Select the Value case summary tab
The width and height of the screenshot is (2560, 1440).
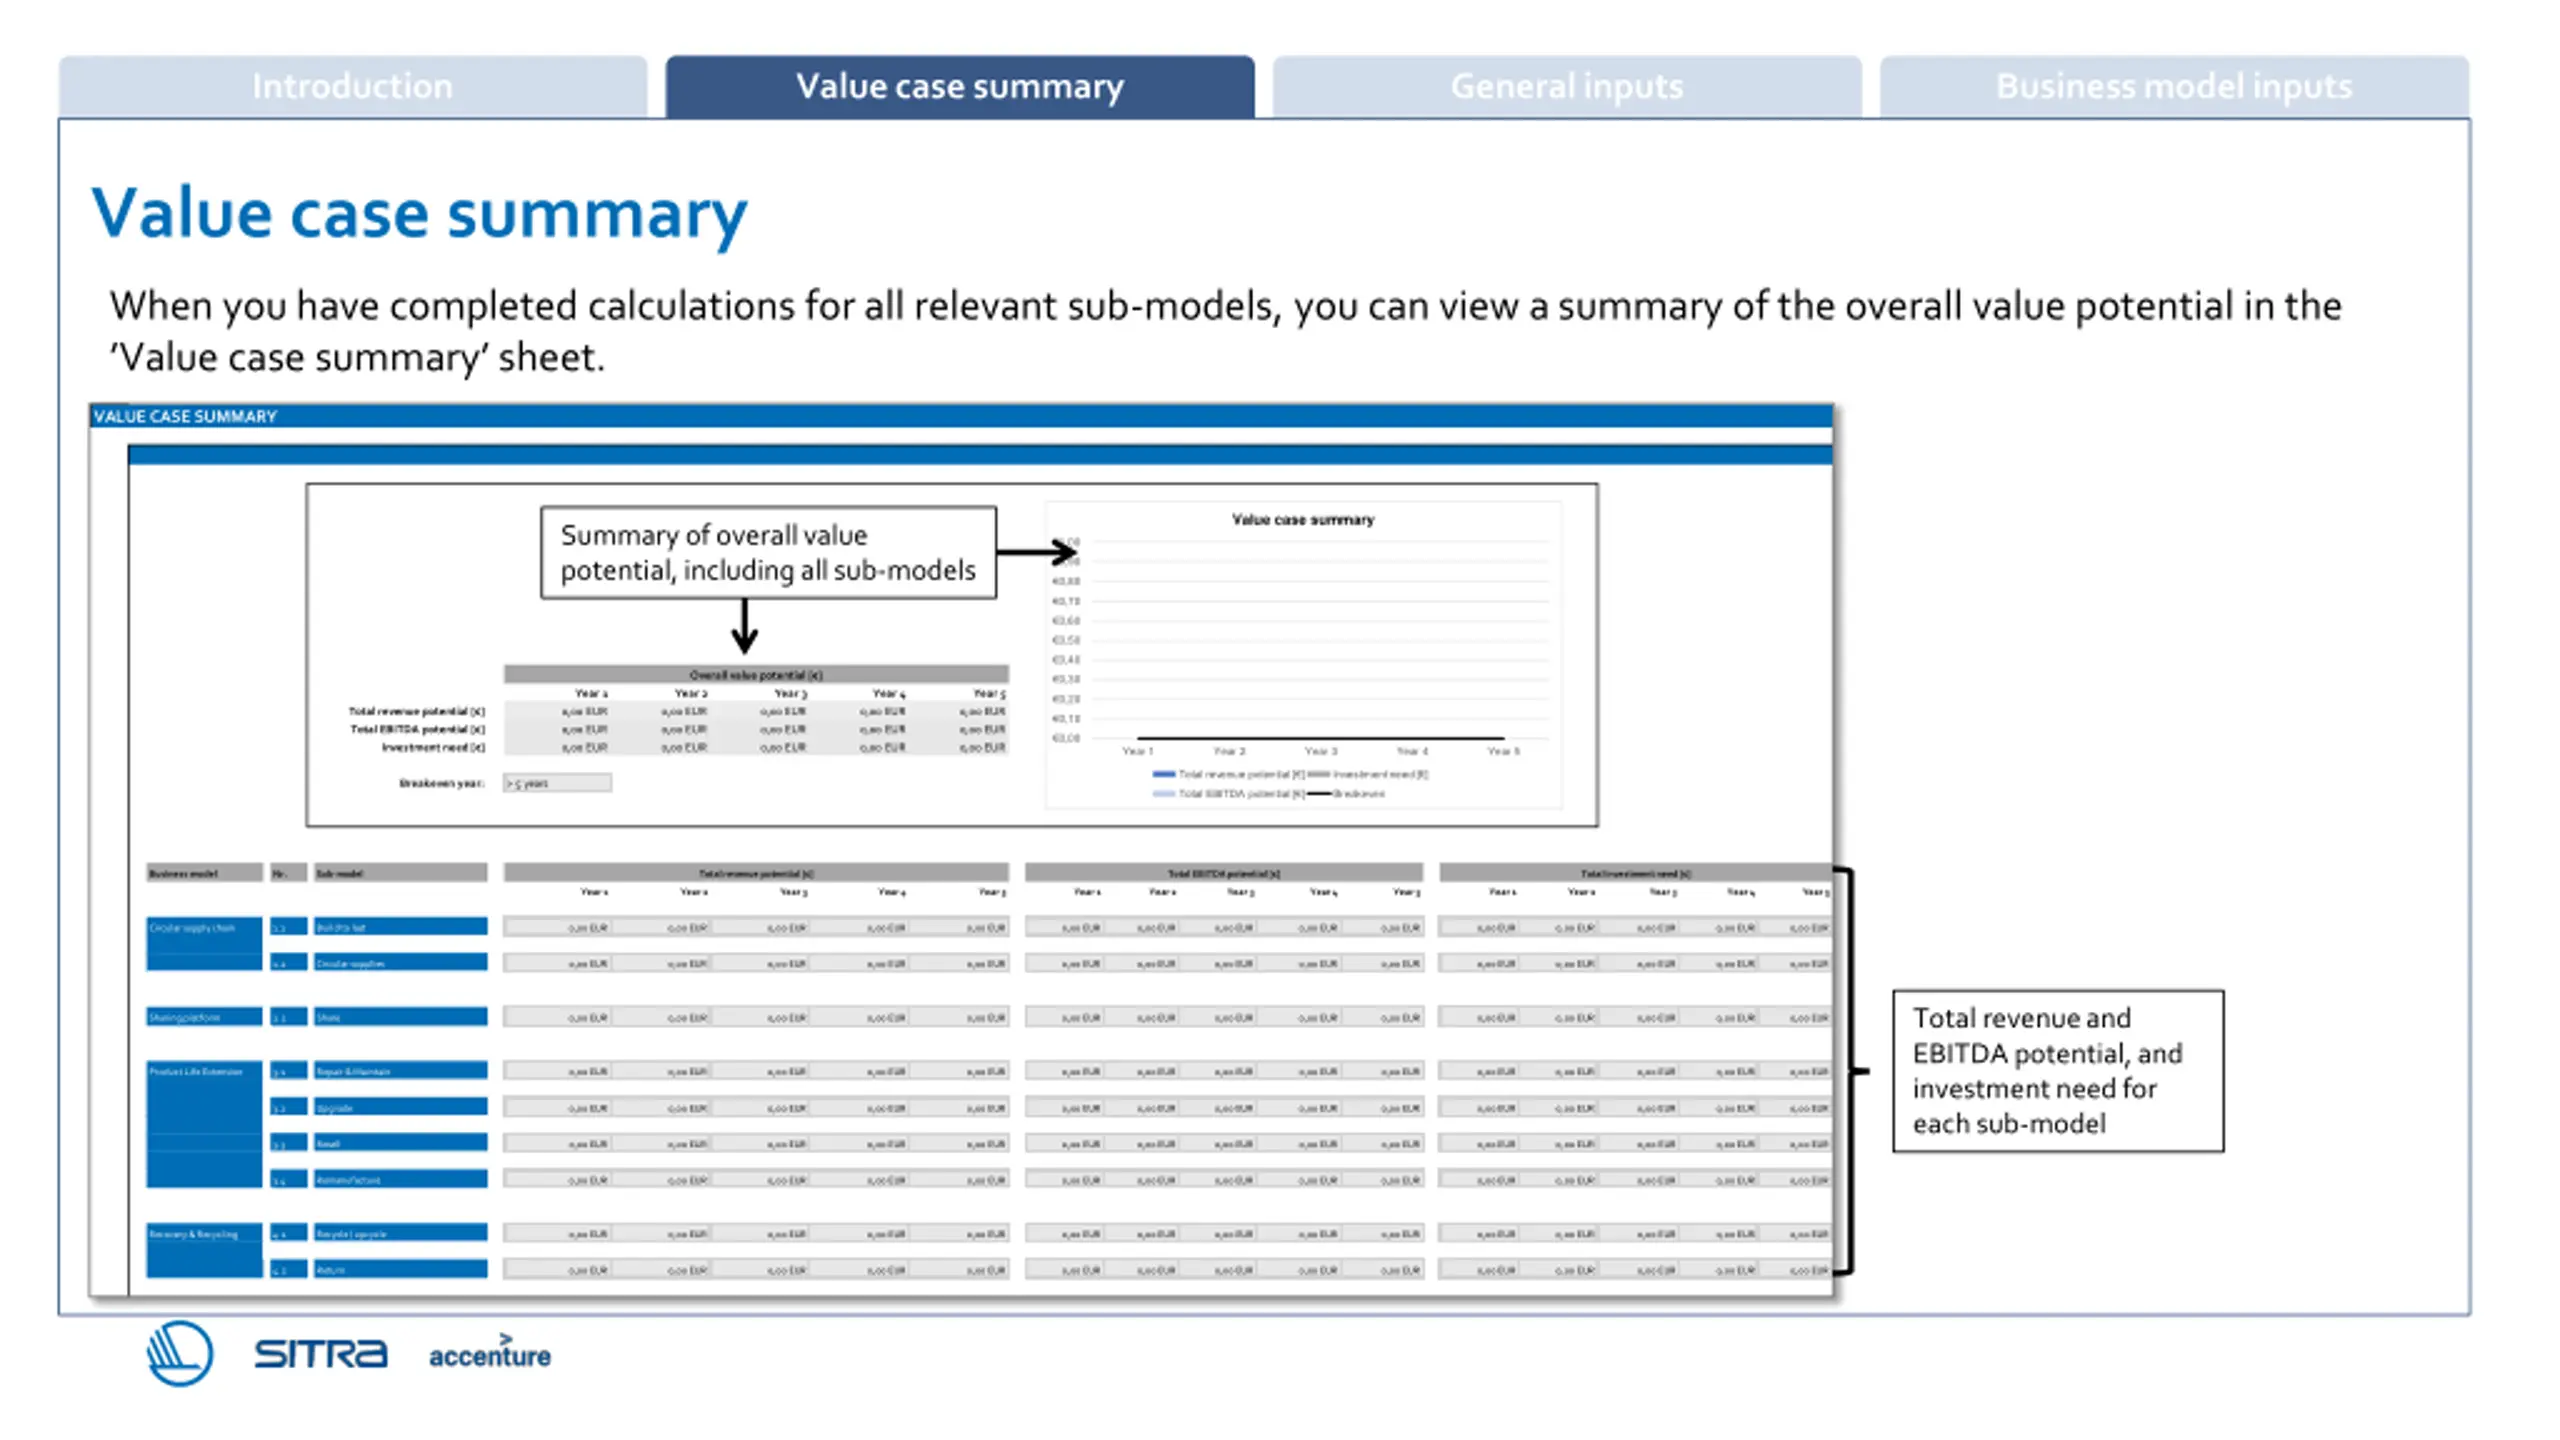[x=960, y=87]
